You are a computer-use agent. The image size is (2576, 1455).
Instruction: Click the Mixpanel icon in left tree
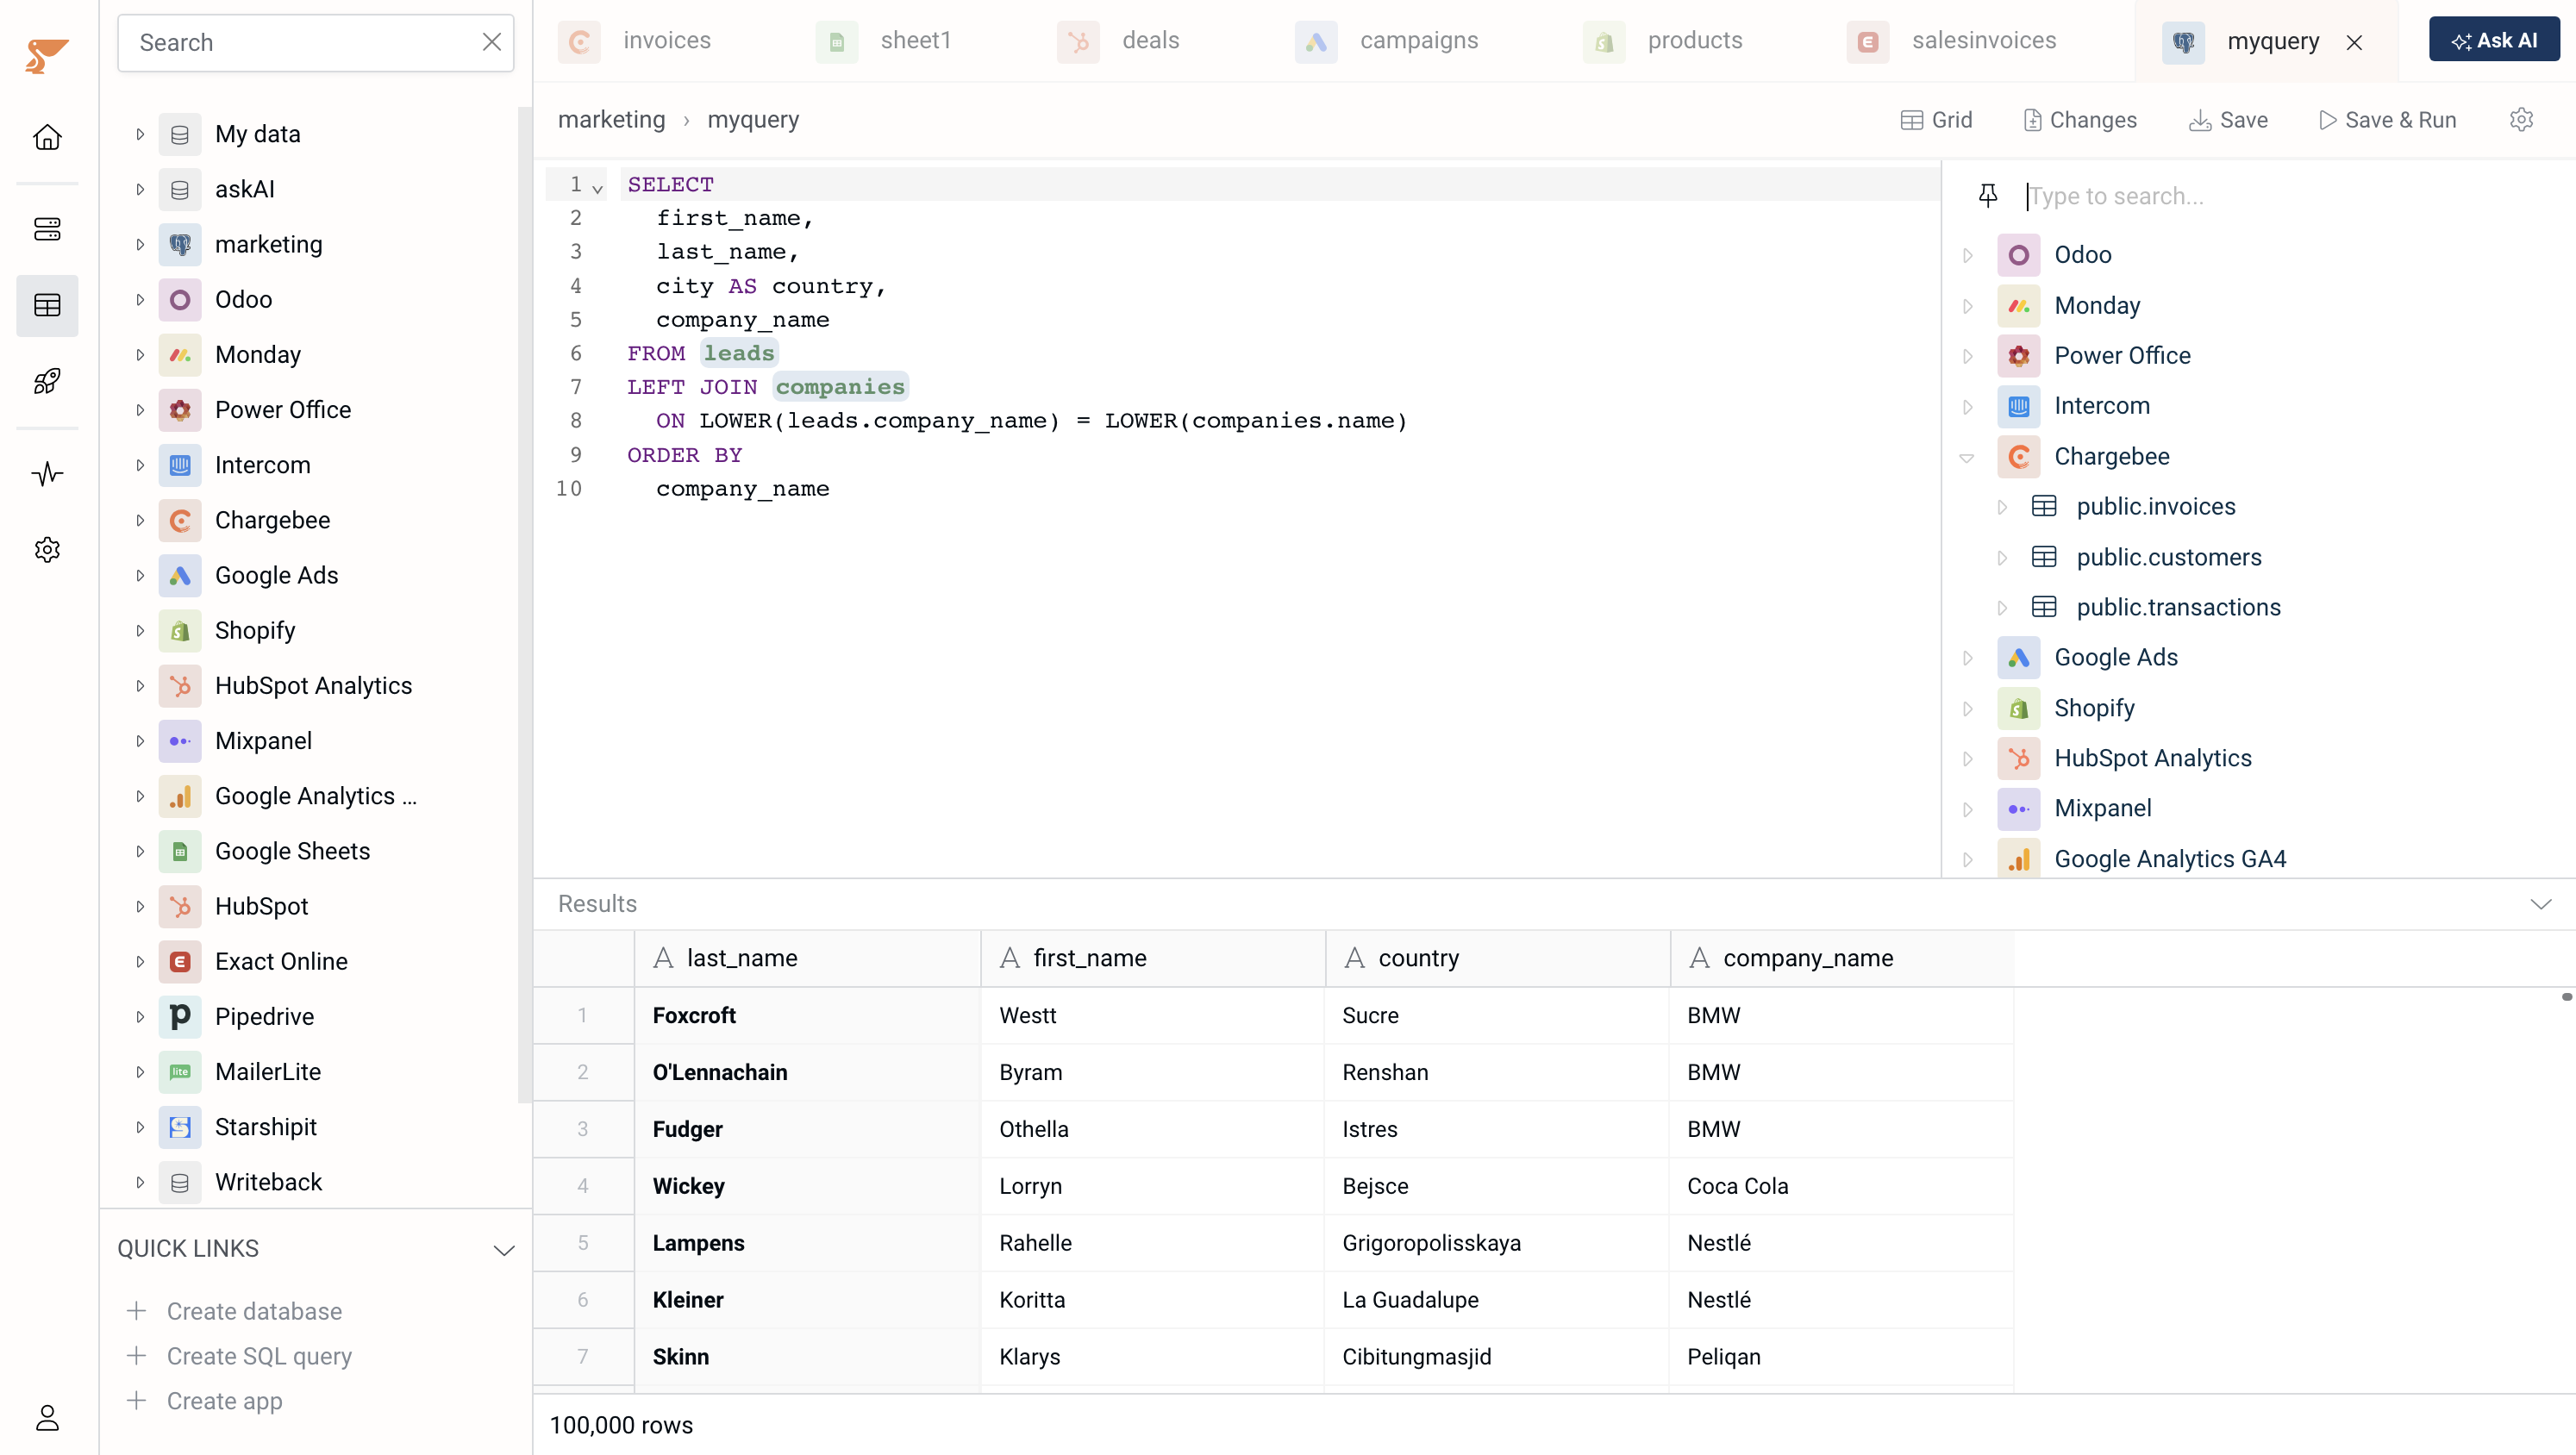point(180,741)
